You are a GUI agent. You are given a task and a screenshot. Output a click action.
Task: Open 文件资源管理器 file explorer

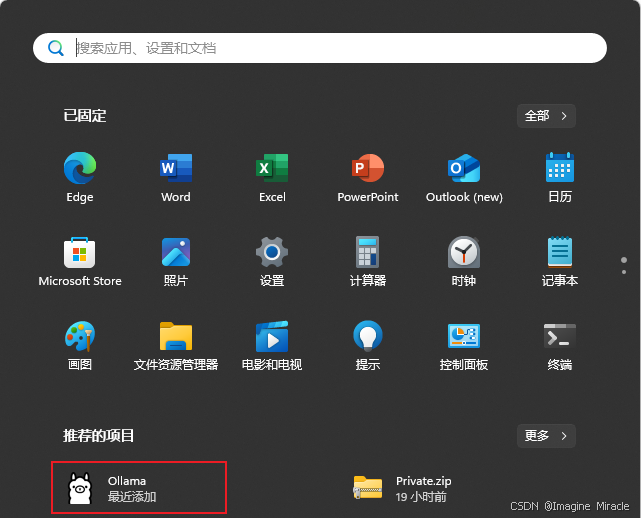pos(176,345)
